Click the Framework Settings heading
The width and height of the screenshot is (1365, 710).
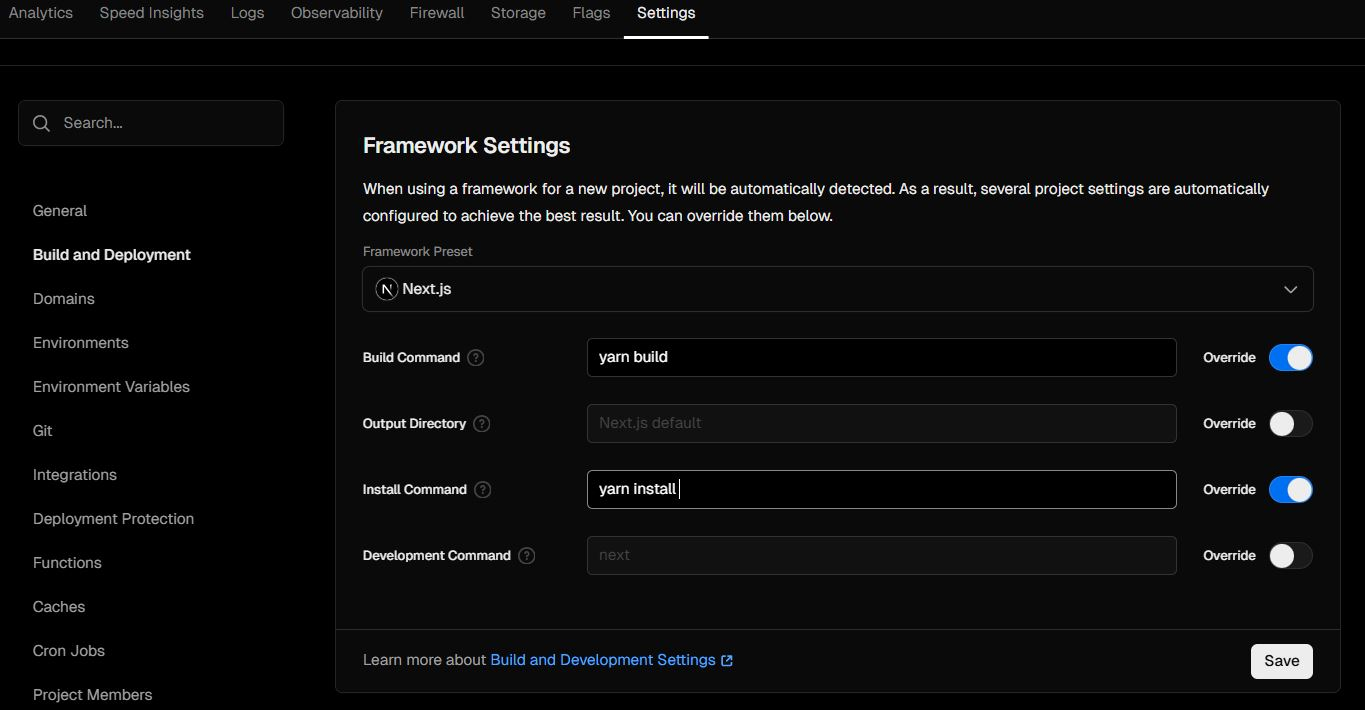pos(467,146)
